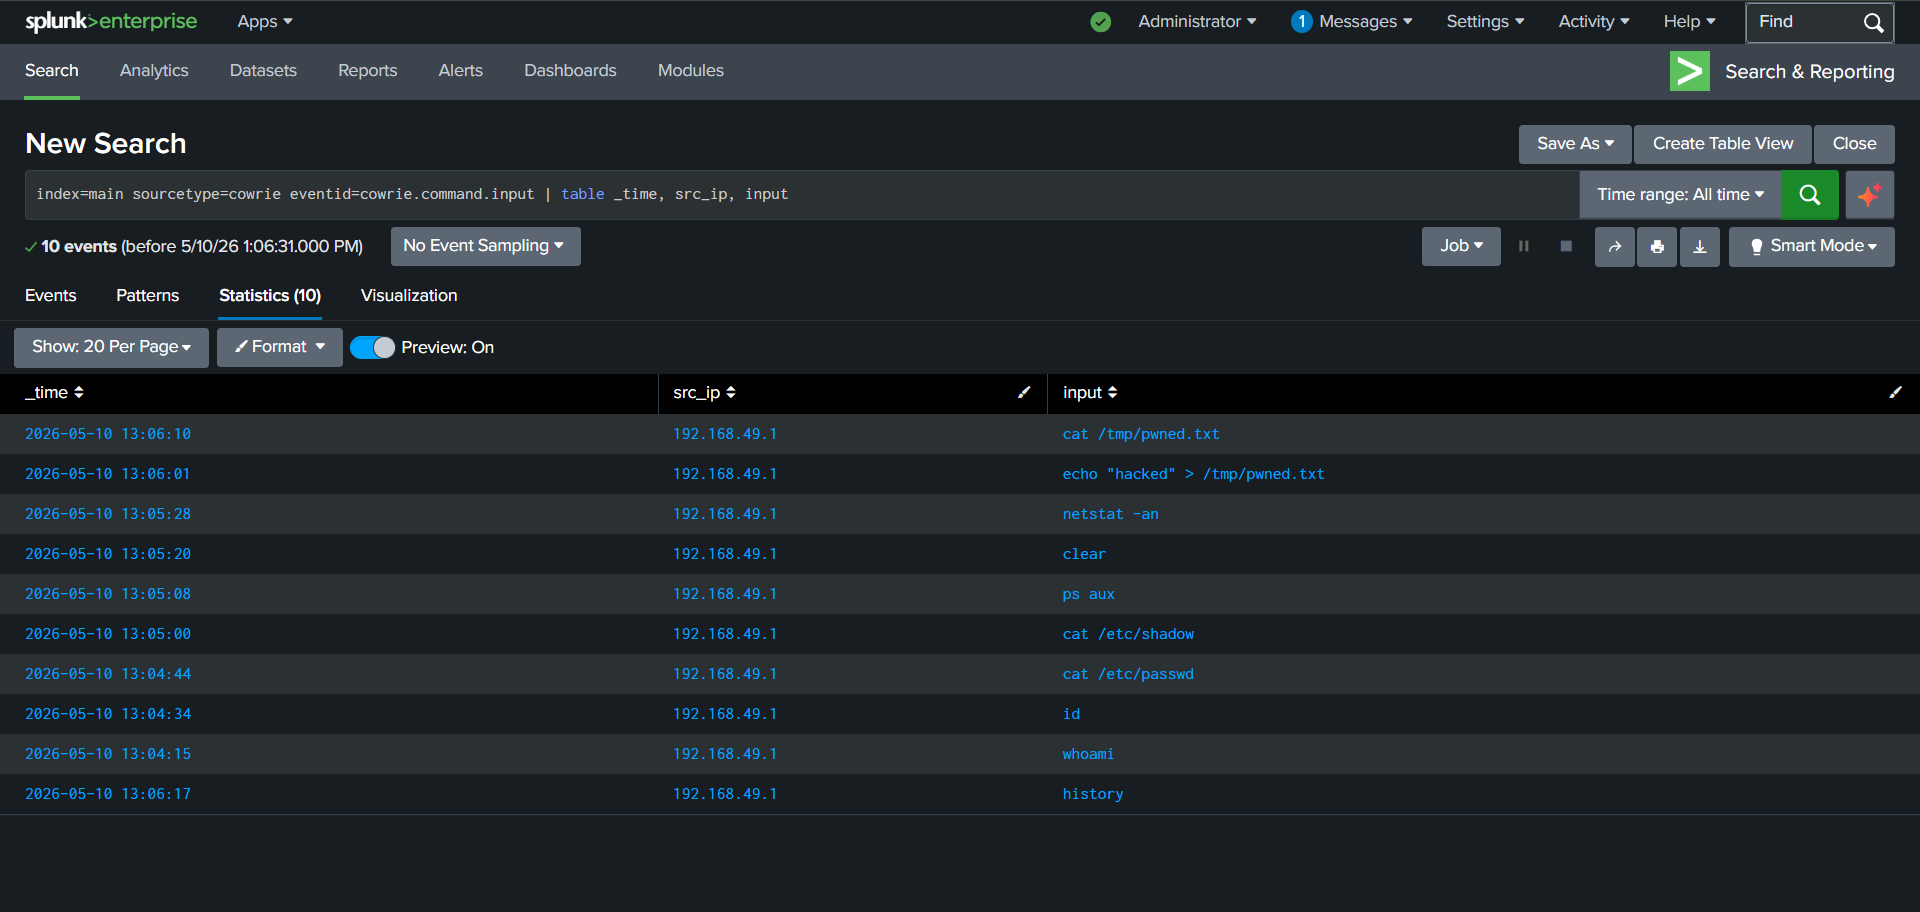1920x912 pixels.
Task: Run search with the green magnifier button
Action: (x=1809, y=195)
